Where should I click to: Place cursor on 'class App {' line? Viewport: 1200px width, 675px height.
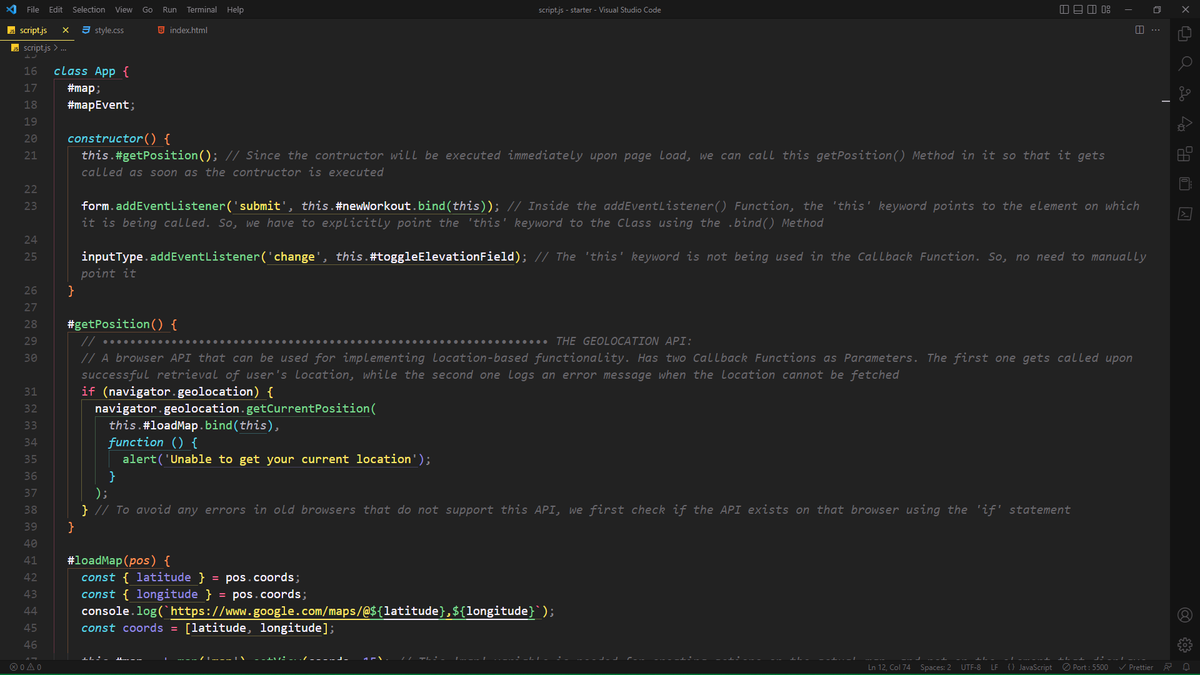91,71
